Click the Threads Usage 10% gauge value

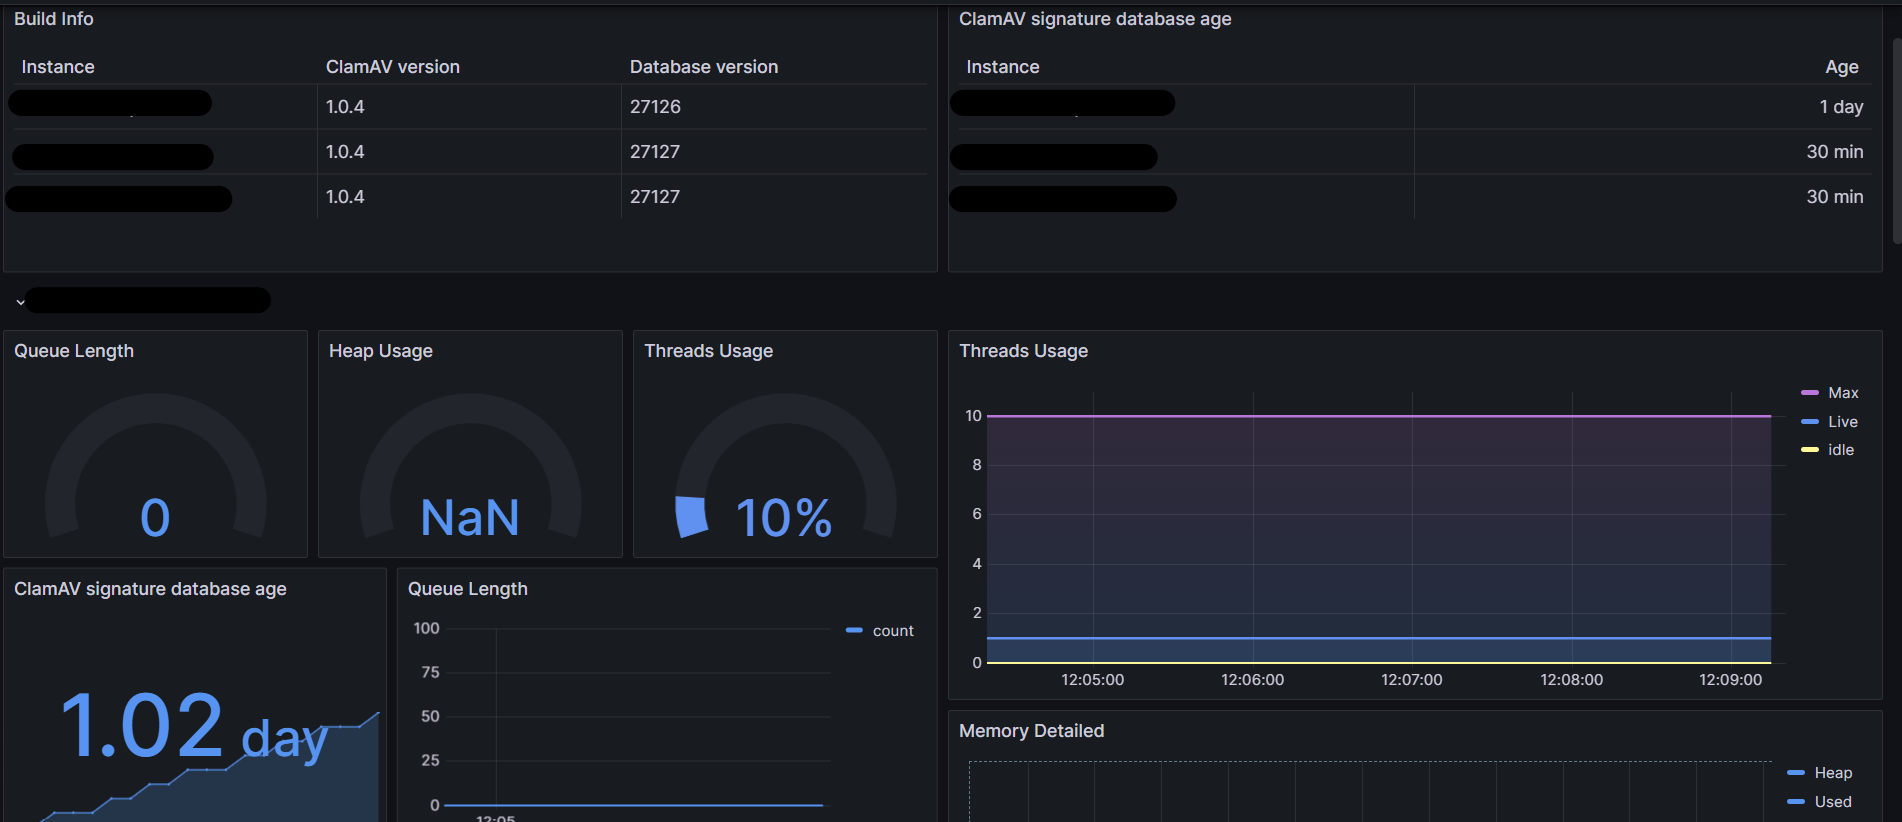click(x=783, y=518)
